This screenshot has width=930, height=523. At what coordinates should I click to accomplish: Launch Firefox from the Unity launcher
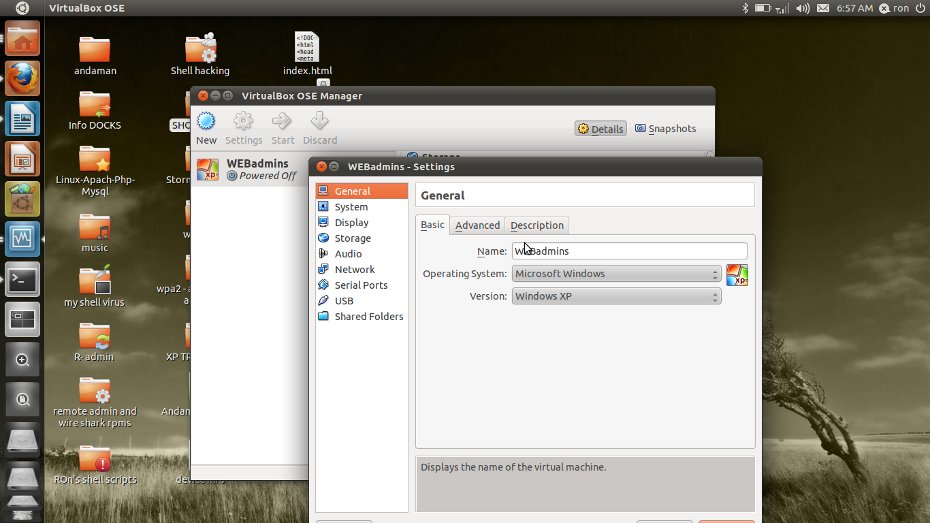pyautogui.click(x=23, y=78)
